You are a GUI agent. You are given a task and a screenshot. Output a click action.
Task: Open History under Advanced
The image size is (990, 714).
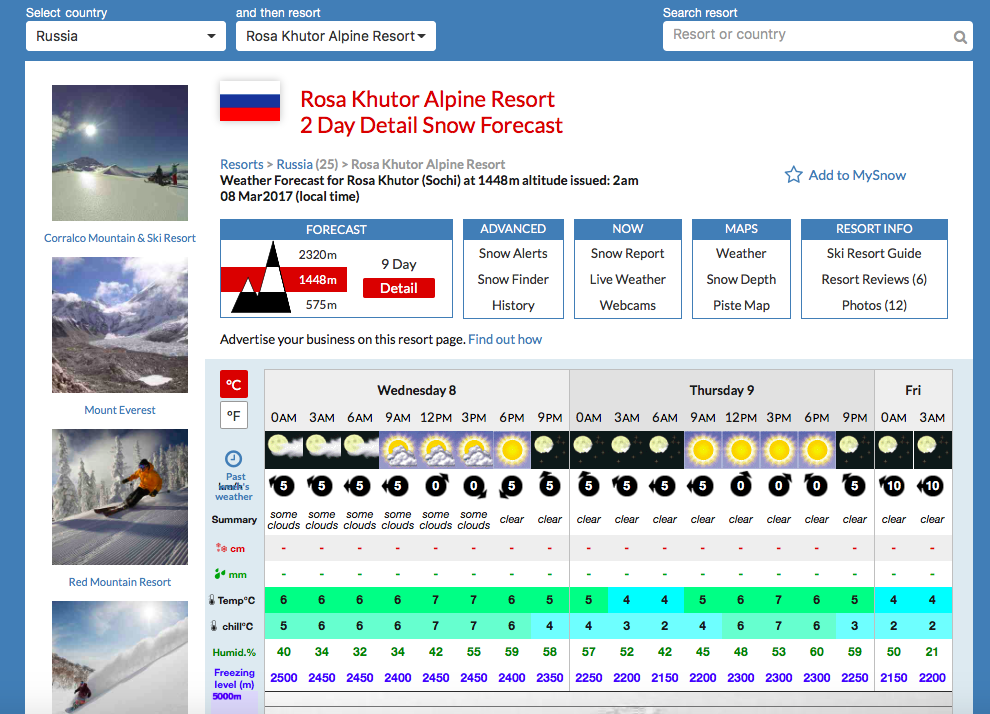(x=513, y=305)
